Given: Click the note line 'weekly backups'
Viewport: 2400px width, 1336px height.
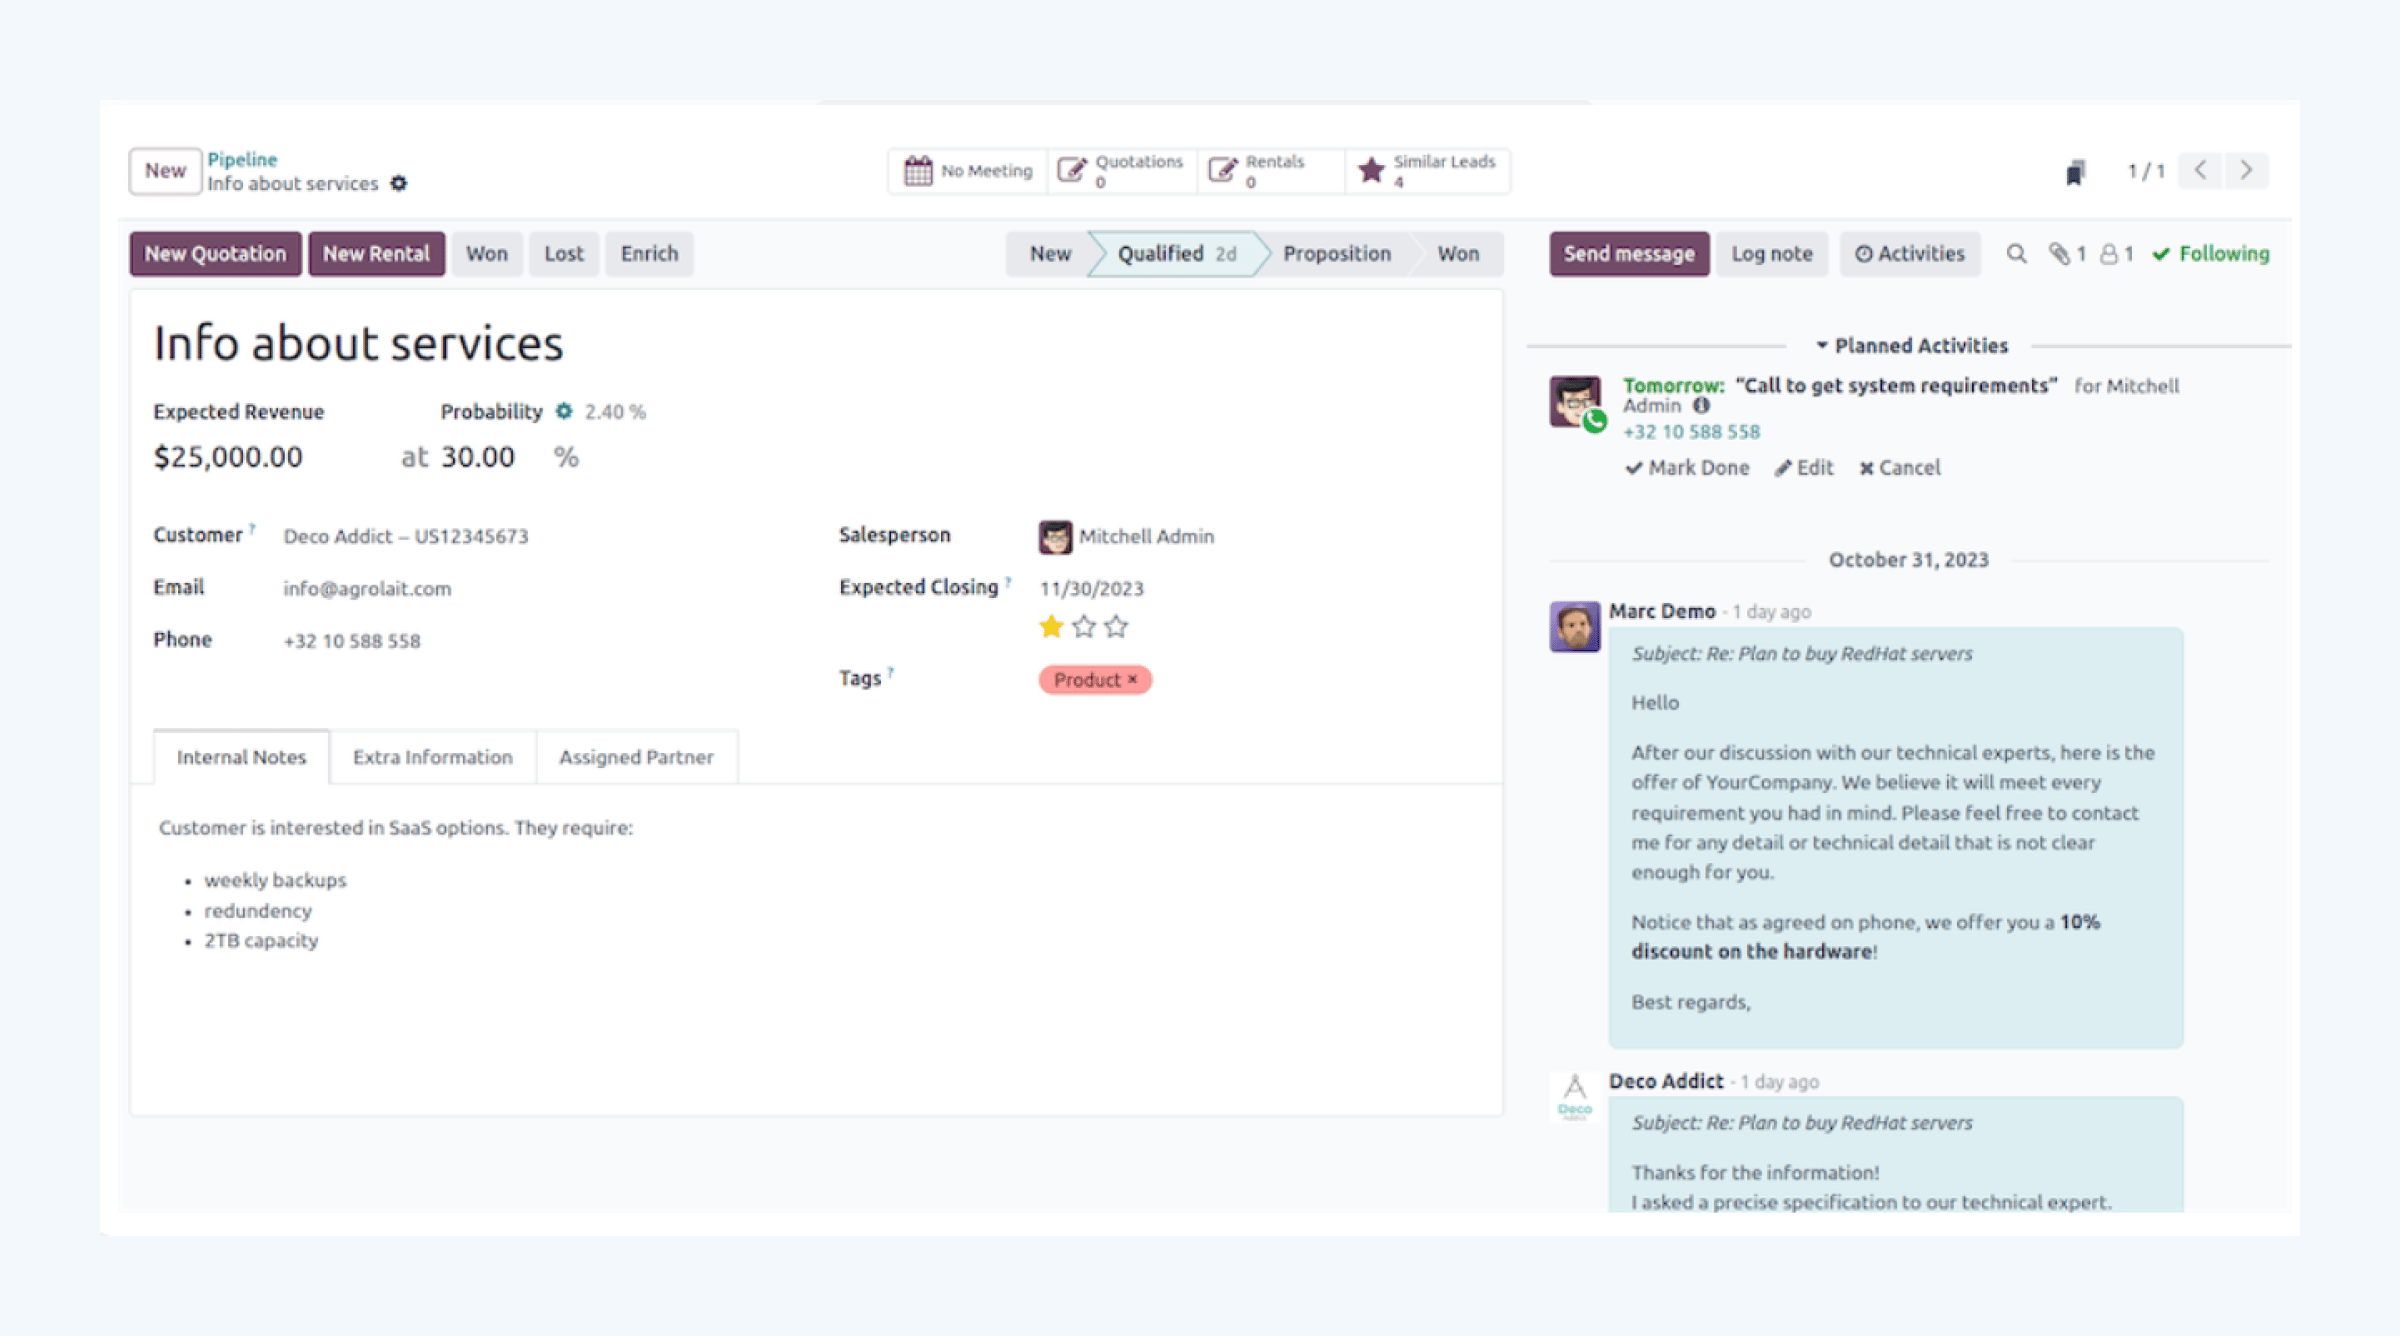Looking at the screenshot, I should (x=275, y=880).
